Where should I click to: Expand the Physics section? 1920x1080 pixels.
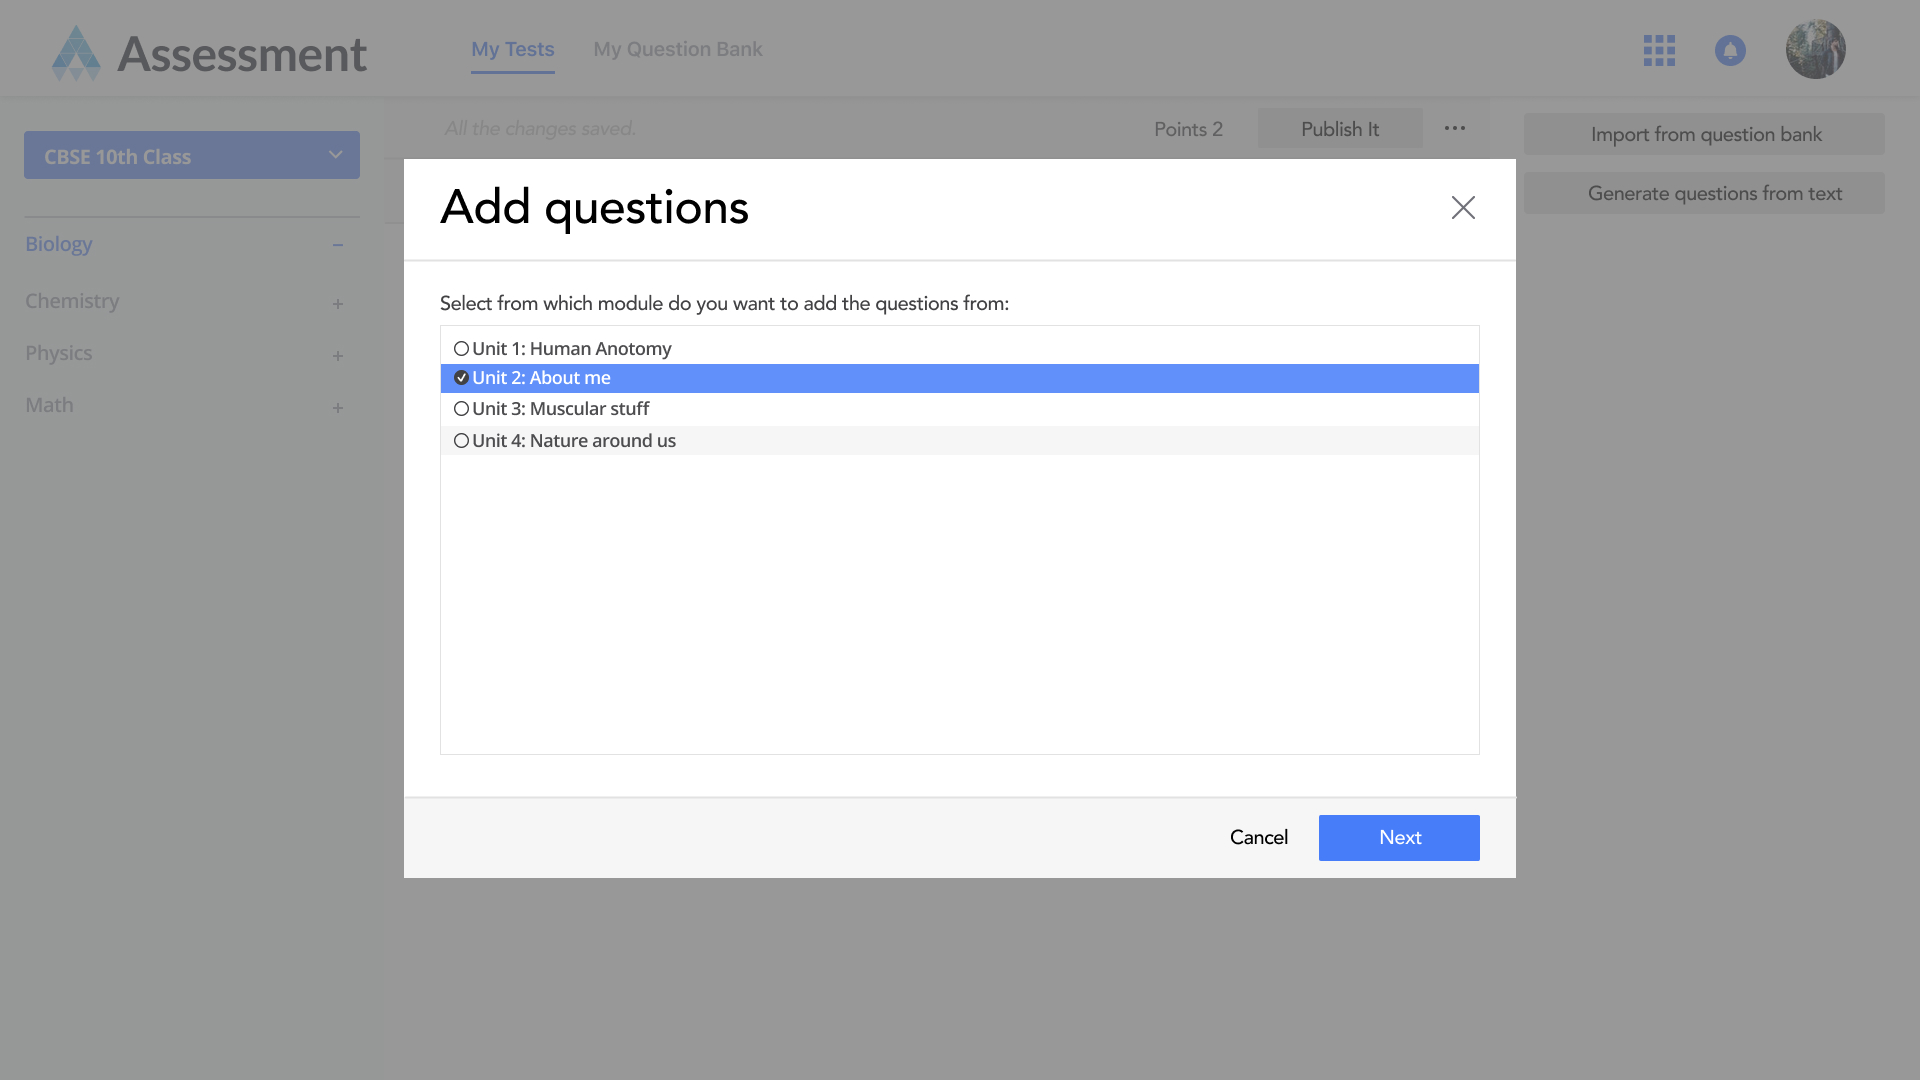(338, 356)
